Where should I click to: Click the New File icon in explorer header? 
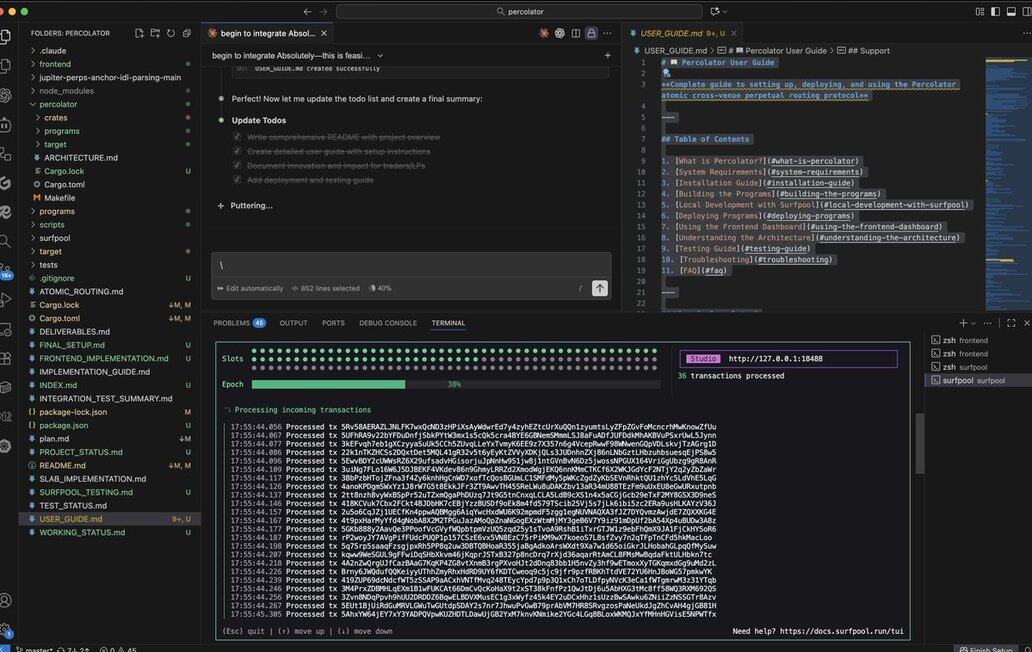coord(139,33)
